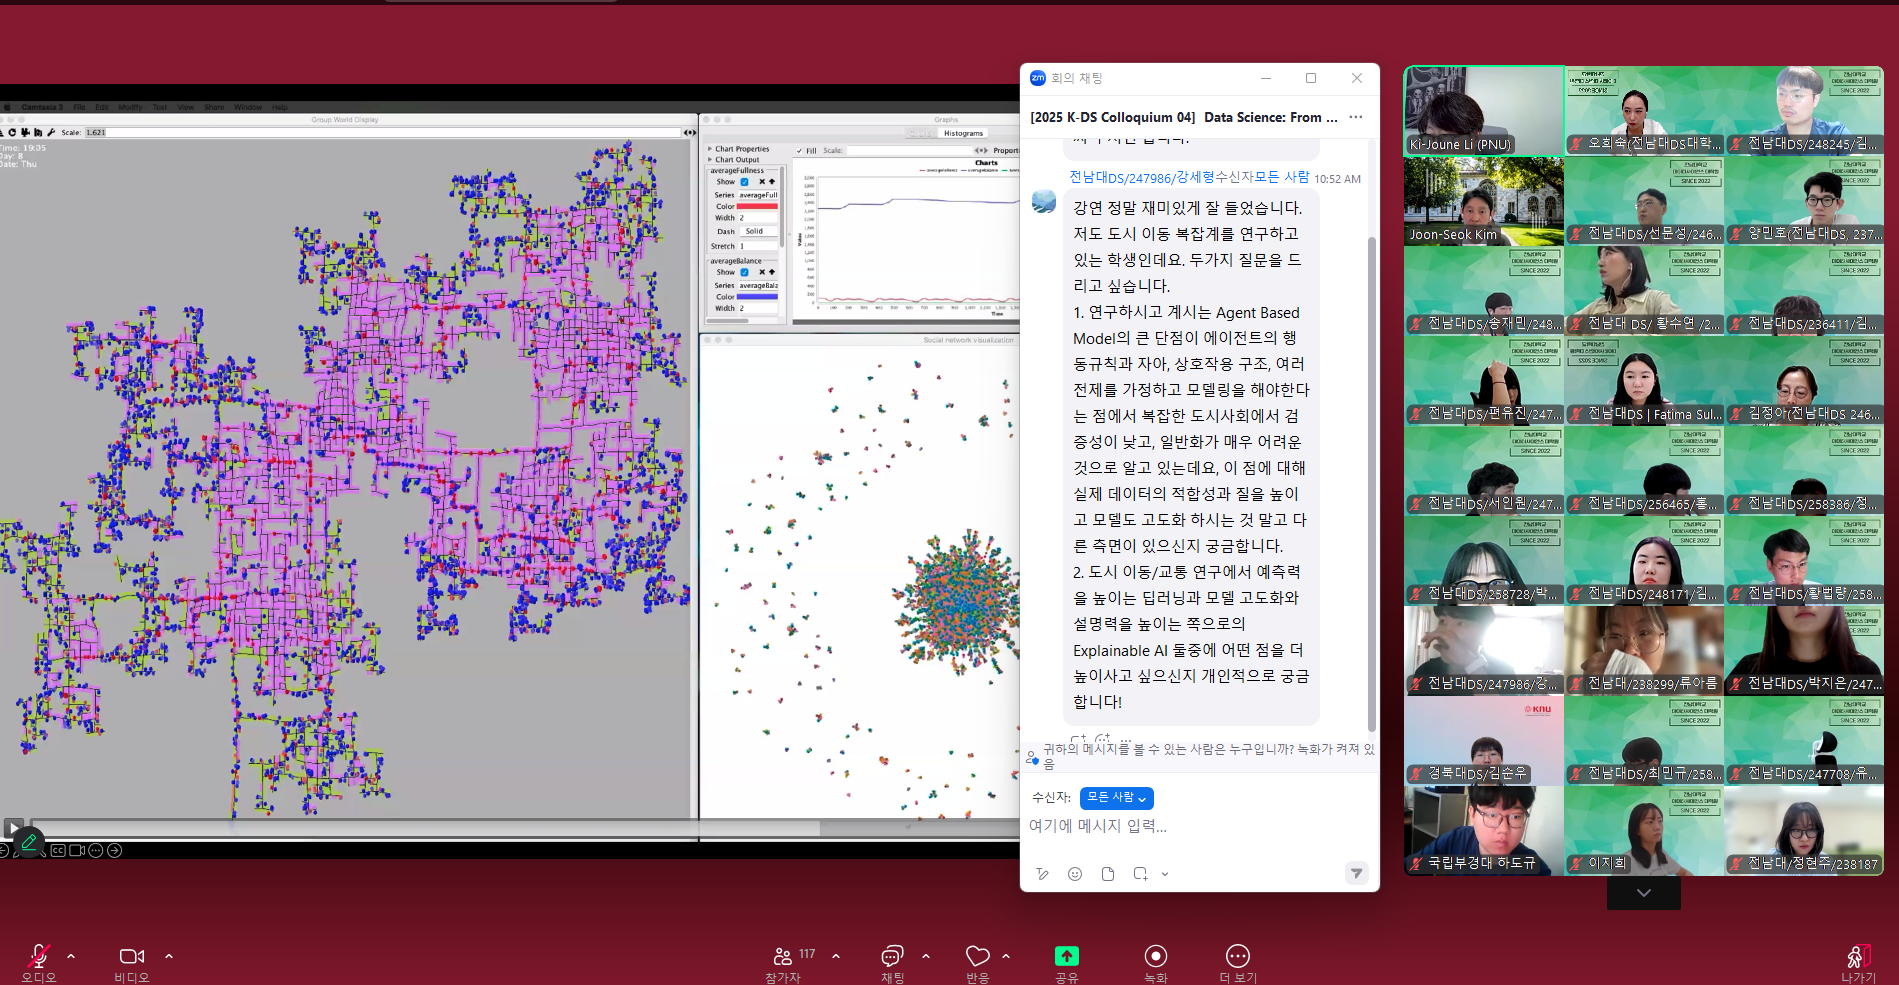1899x985 pixels.
Task: Expand Chart Output disclosure triangle
Action: point(710,159)
